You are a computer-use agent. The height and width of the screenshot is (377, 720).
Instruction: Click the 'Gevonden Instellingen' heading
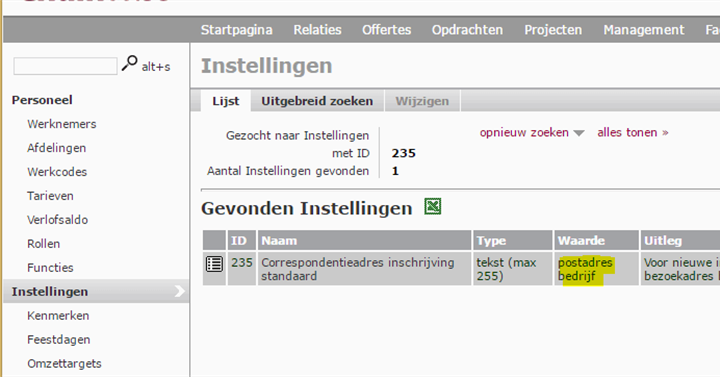point(307,208)
